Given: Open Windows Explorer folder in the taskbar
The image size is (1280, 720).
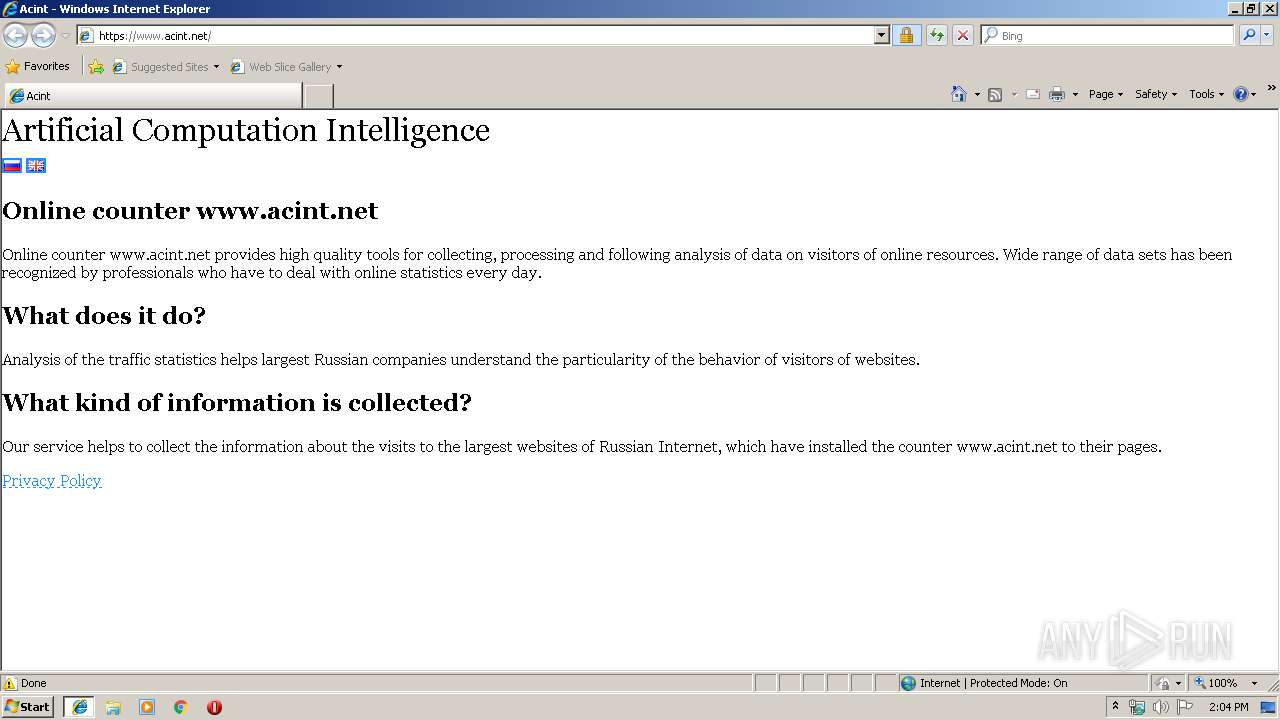Looking at the screenshot, I should (x=113, y=707).
